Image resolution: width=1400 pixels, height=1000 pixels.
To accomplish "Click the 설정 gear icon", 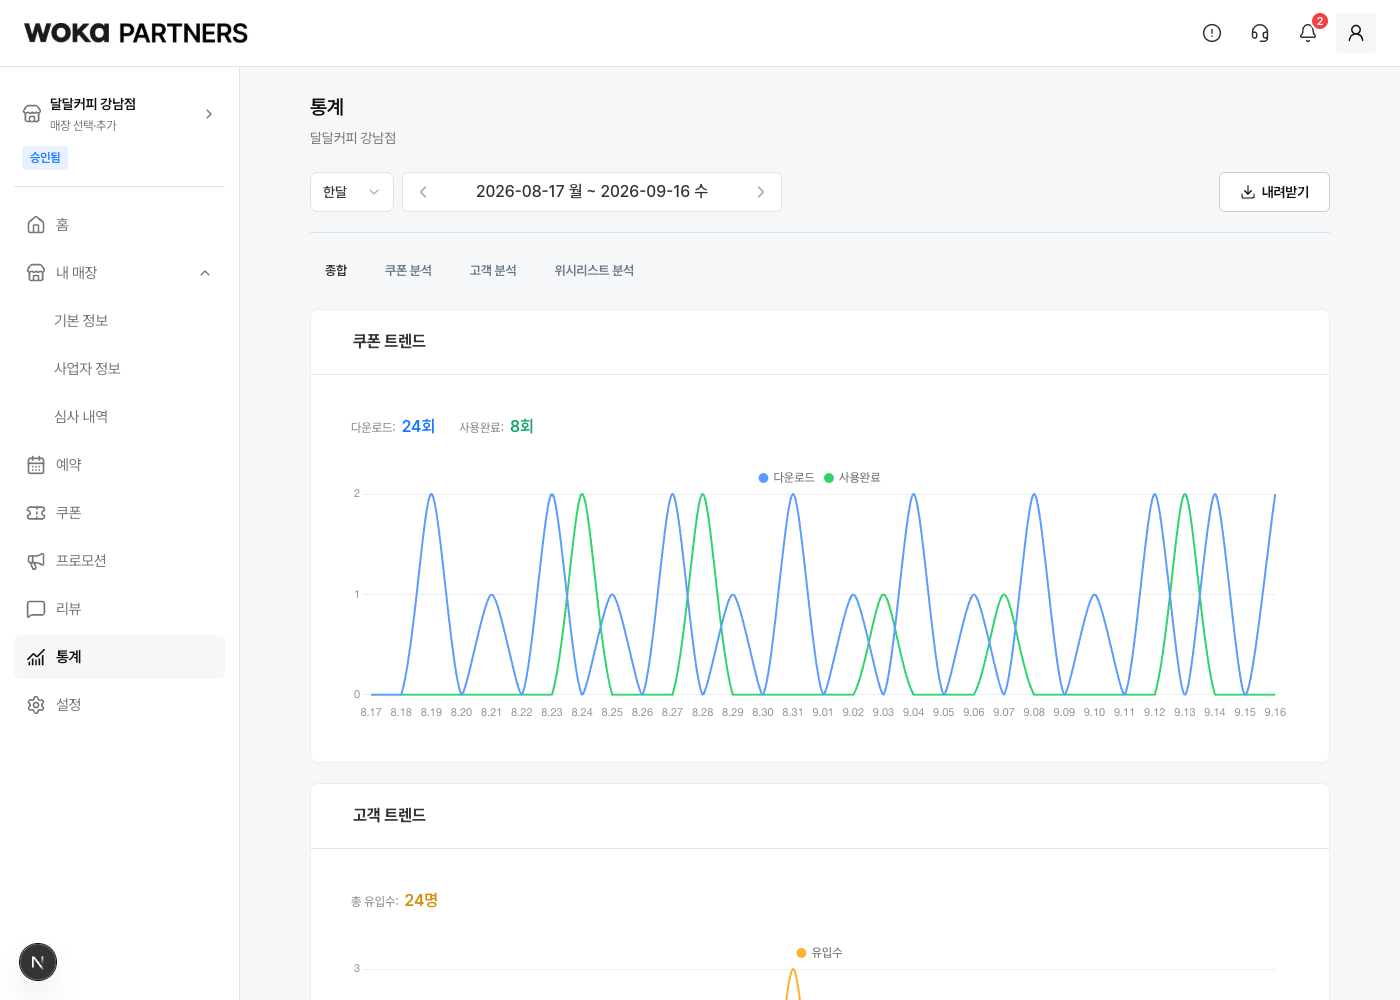I will (x=36, y=705).
